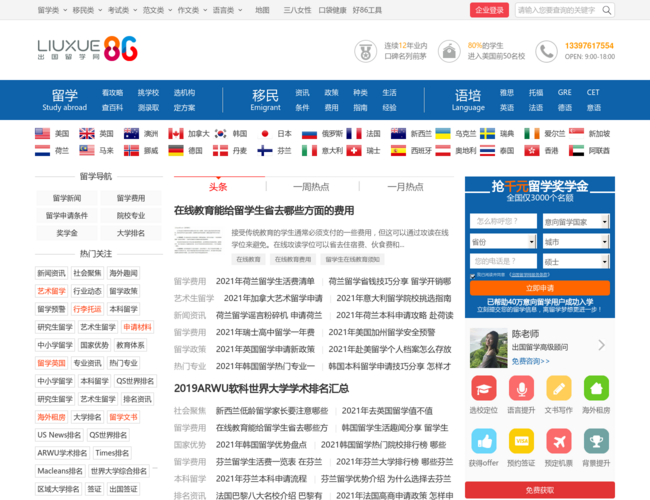Click the red 企业登录 button
650x500 pixels.
[489, 10]
